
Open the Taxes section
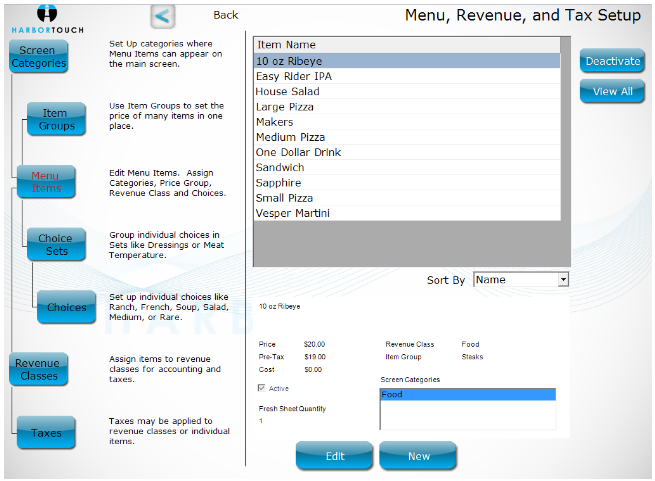(46, 433)
